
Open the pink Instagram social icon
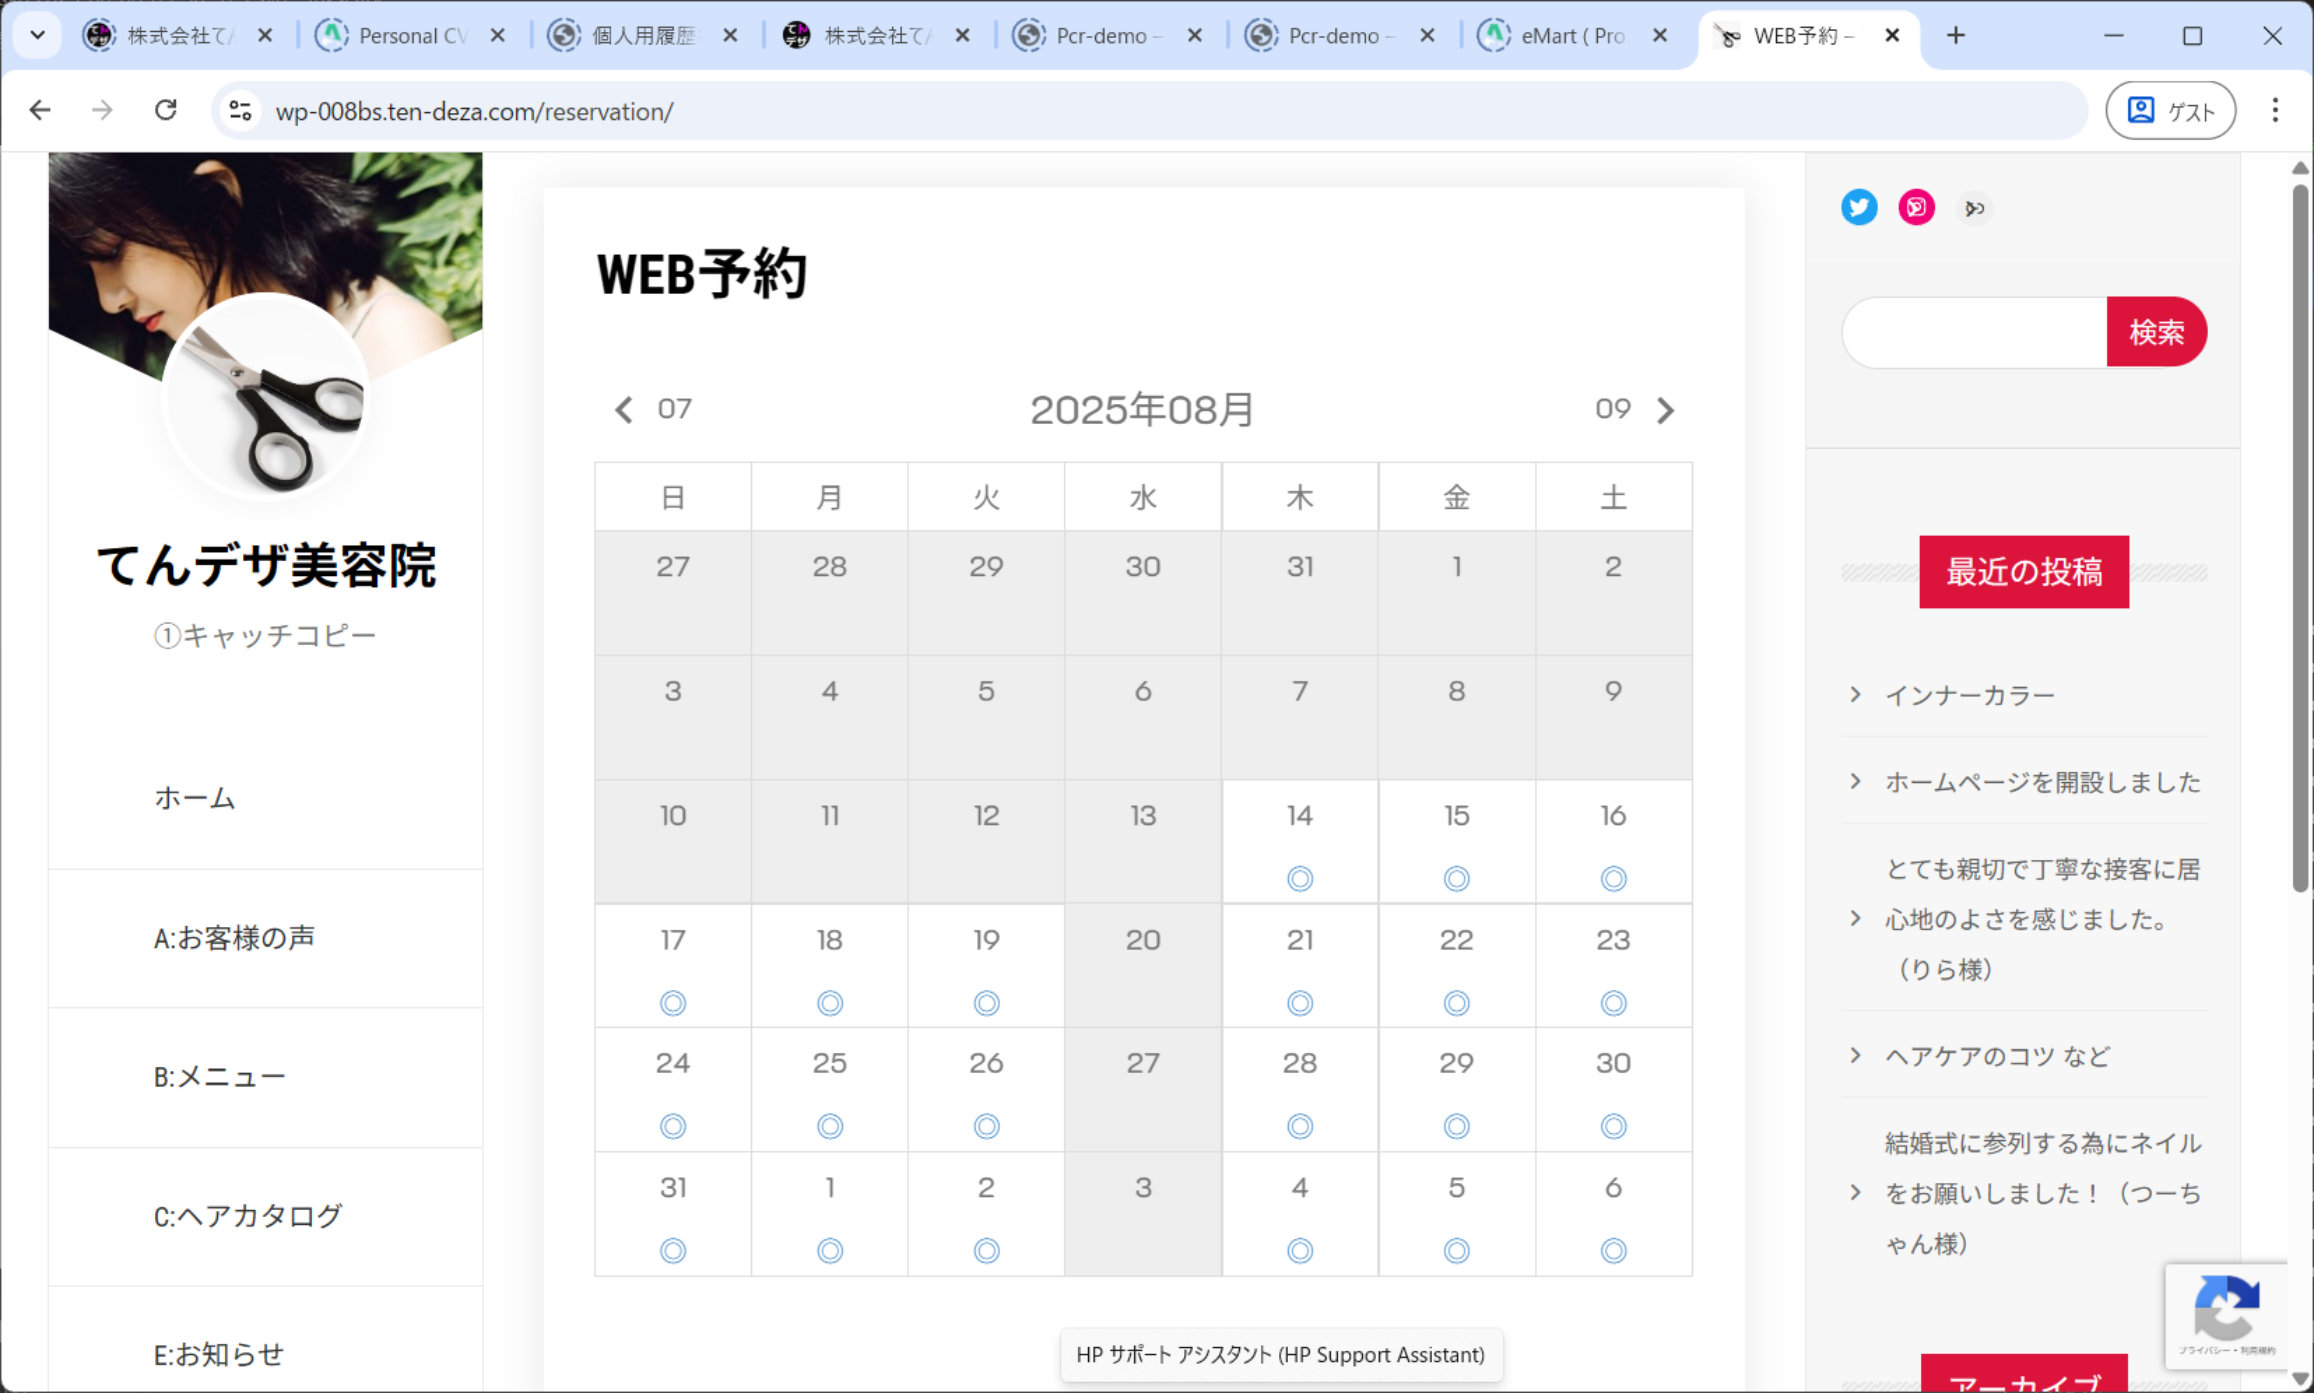(x=1916, y=208)
